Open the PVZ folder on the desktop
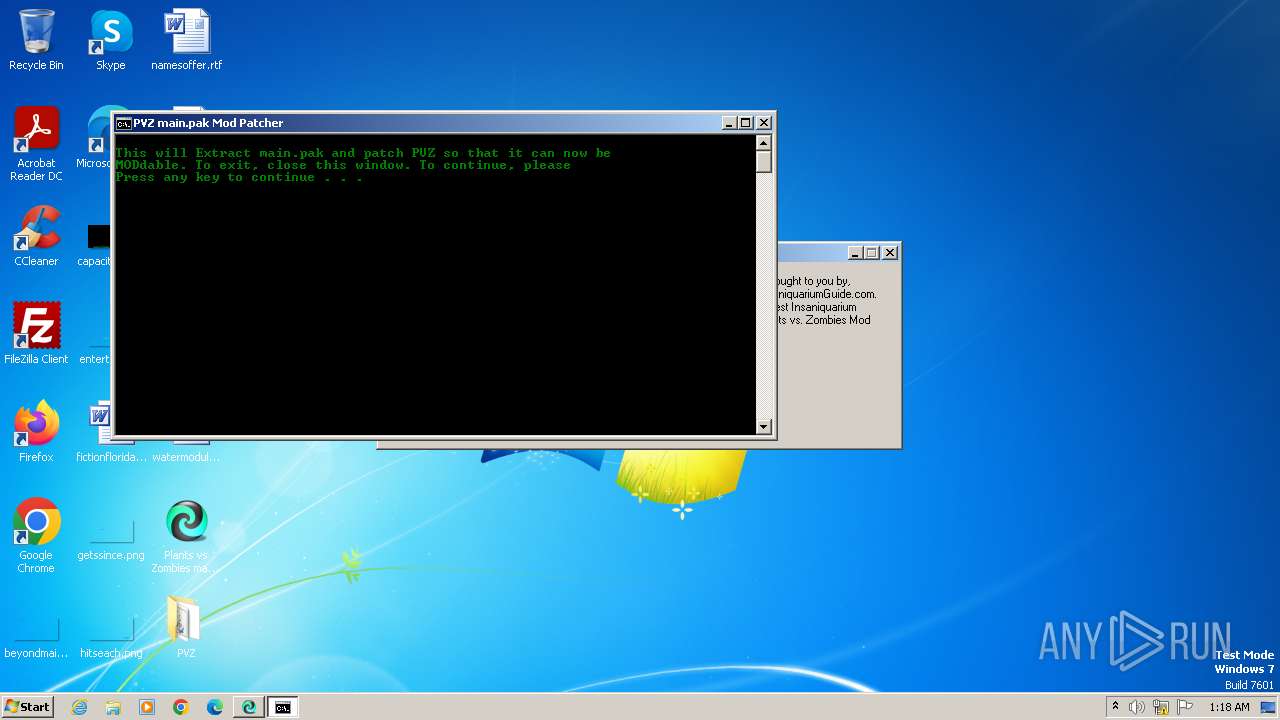The image size is (1280, 720). click(x=186, y=628)
